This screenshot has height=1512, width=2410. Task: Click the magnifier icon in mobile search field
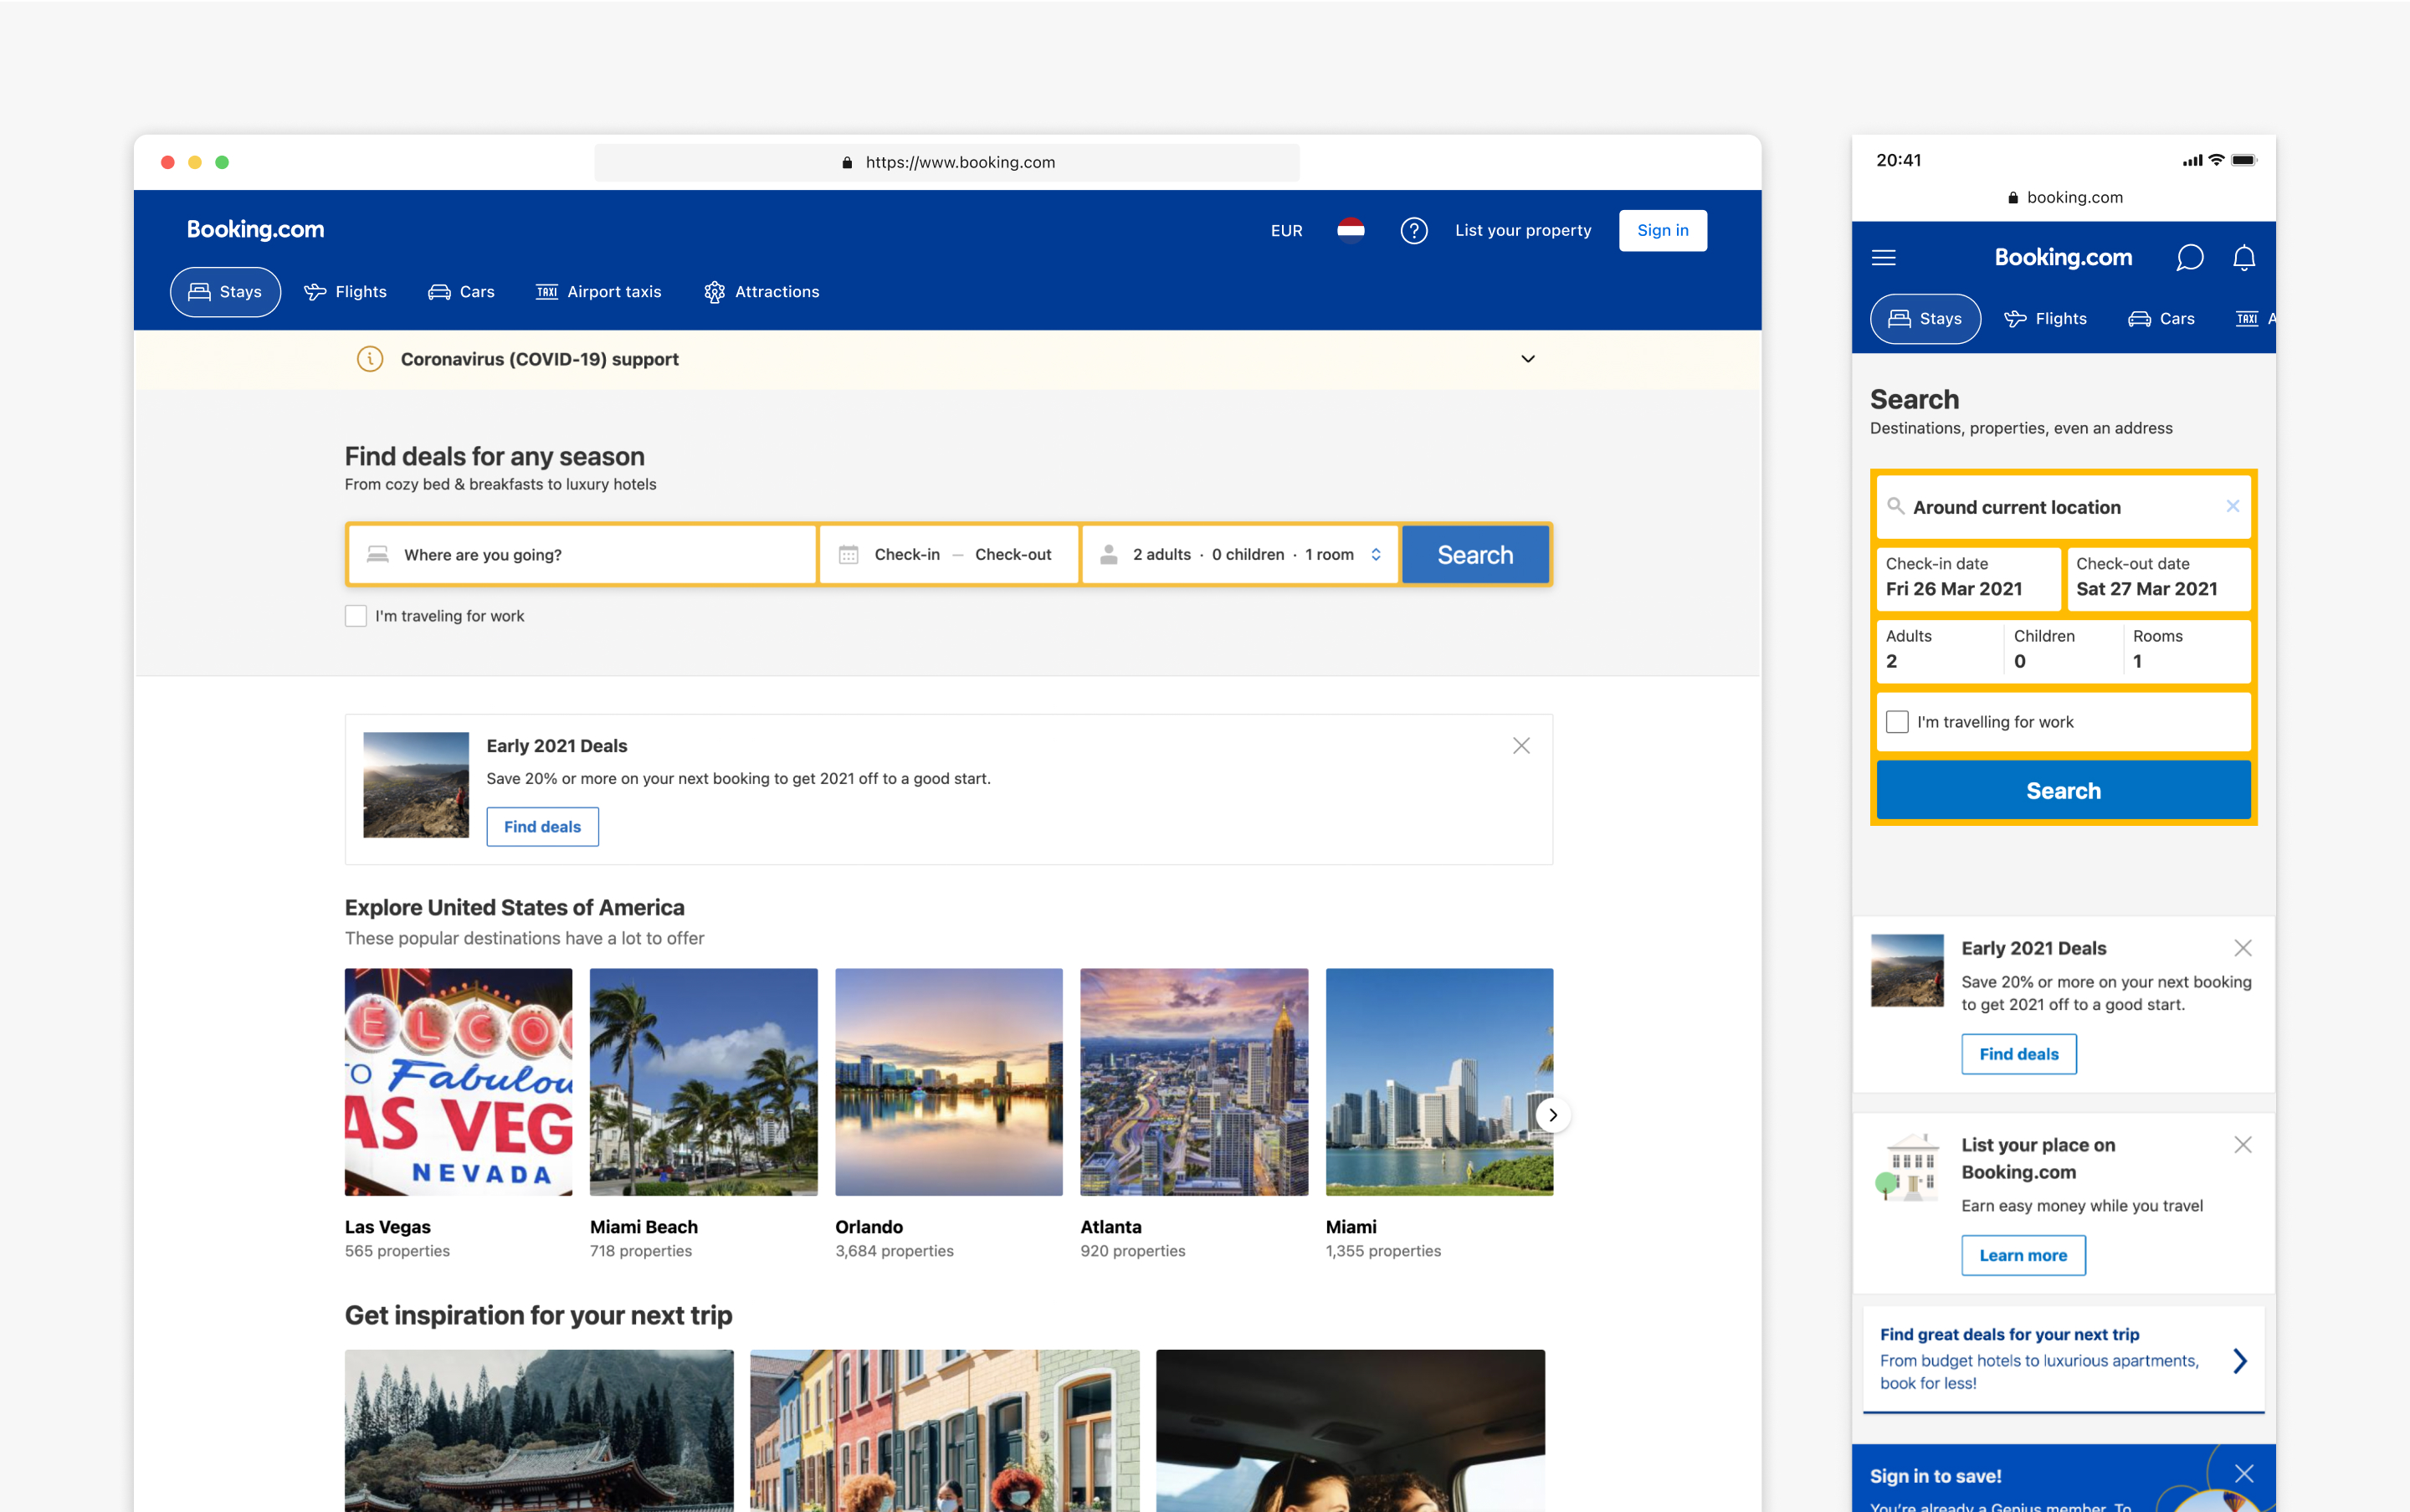[1895, 506]
